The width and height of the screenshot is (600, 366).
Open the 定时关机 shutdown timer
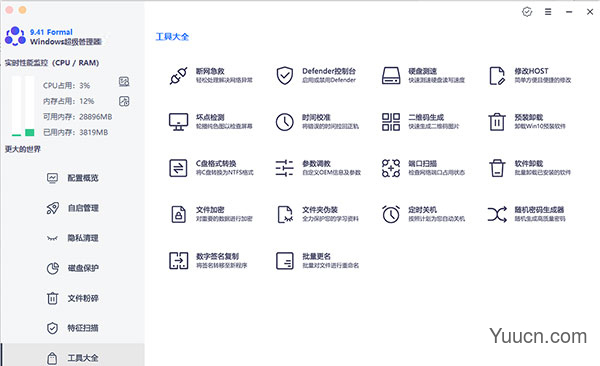click(423, 214)
